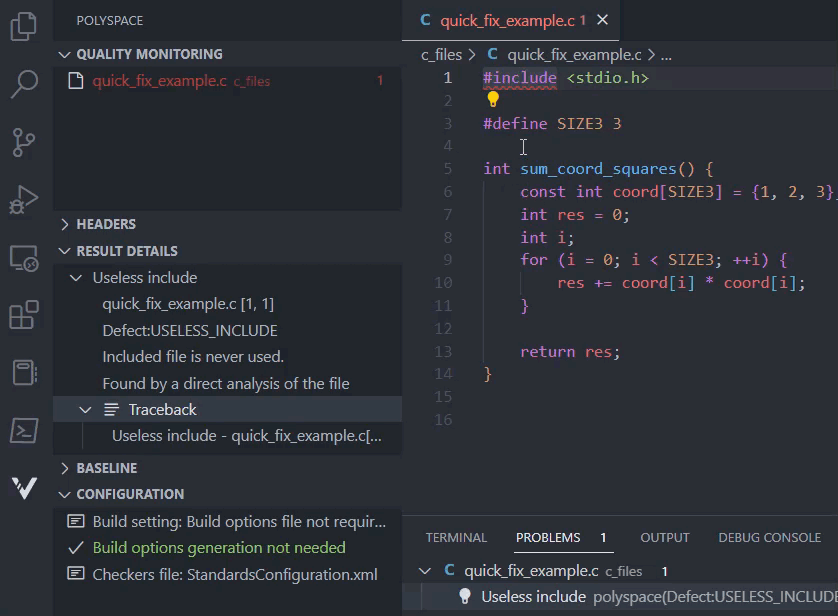Click '#define SIZE3 3' line in editor
The height and width of the screenshot is (616, 838).
click(x=552, y=124)
